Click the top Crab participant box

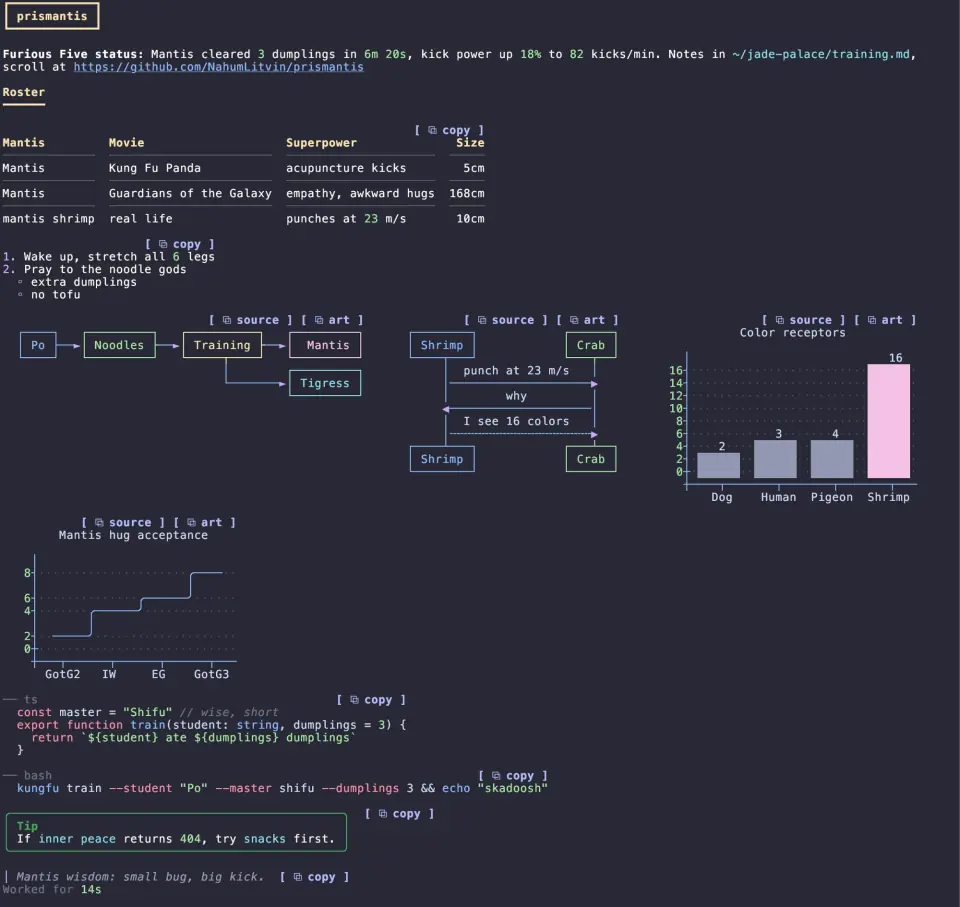[591, 345]
